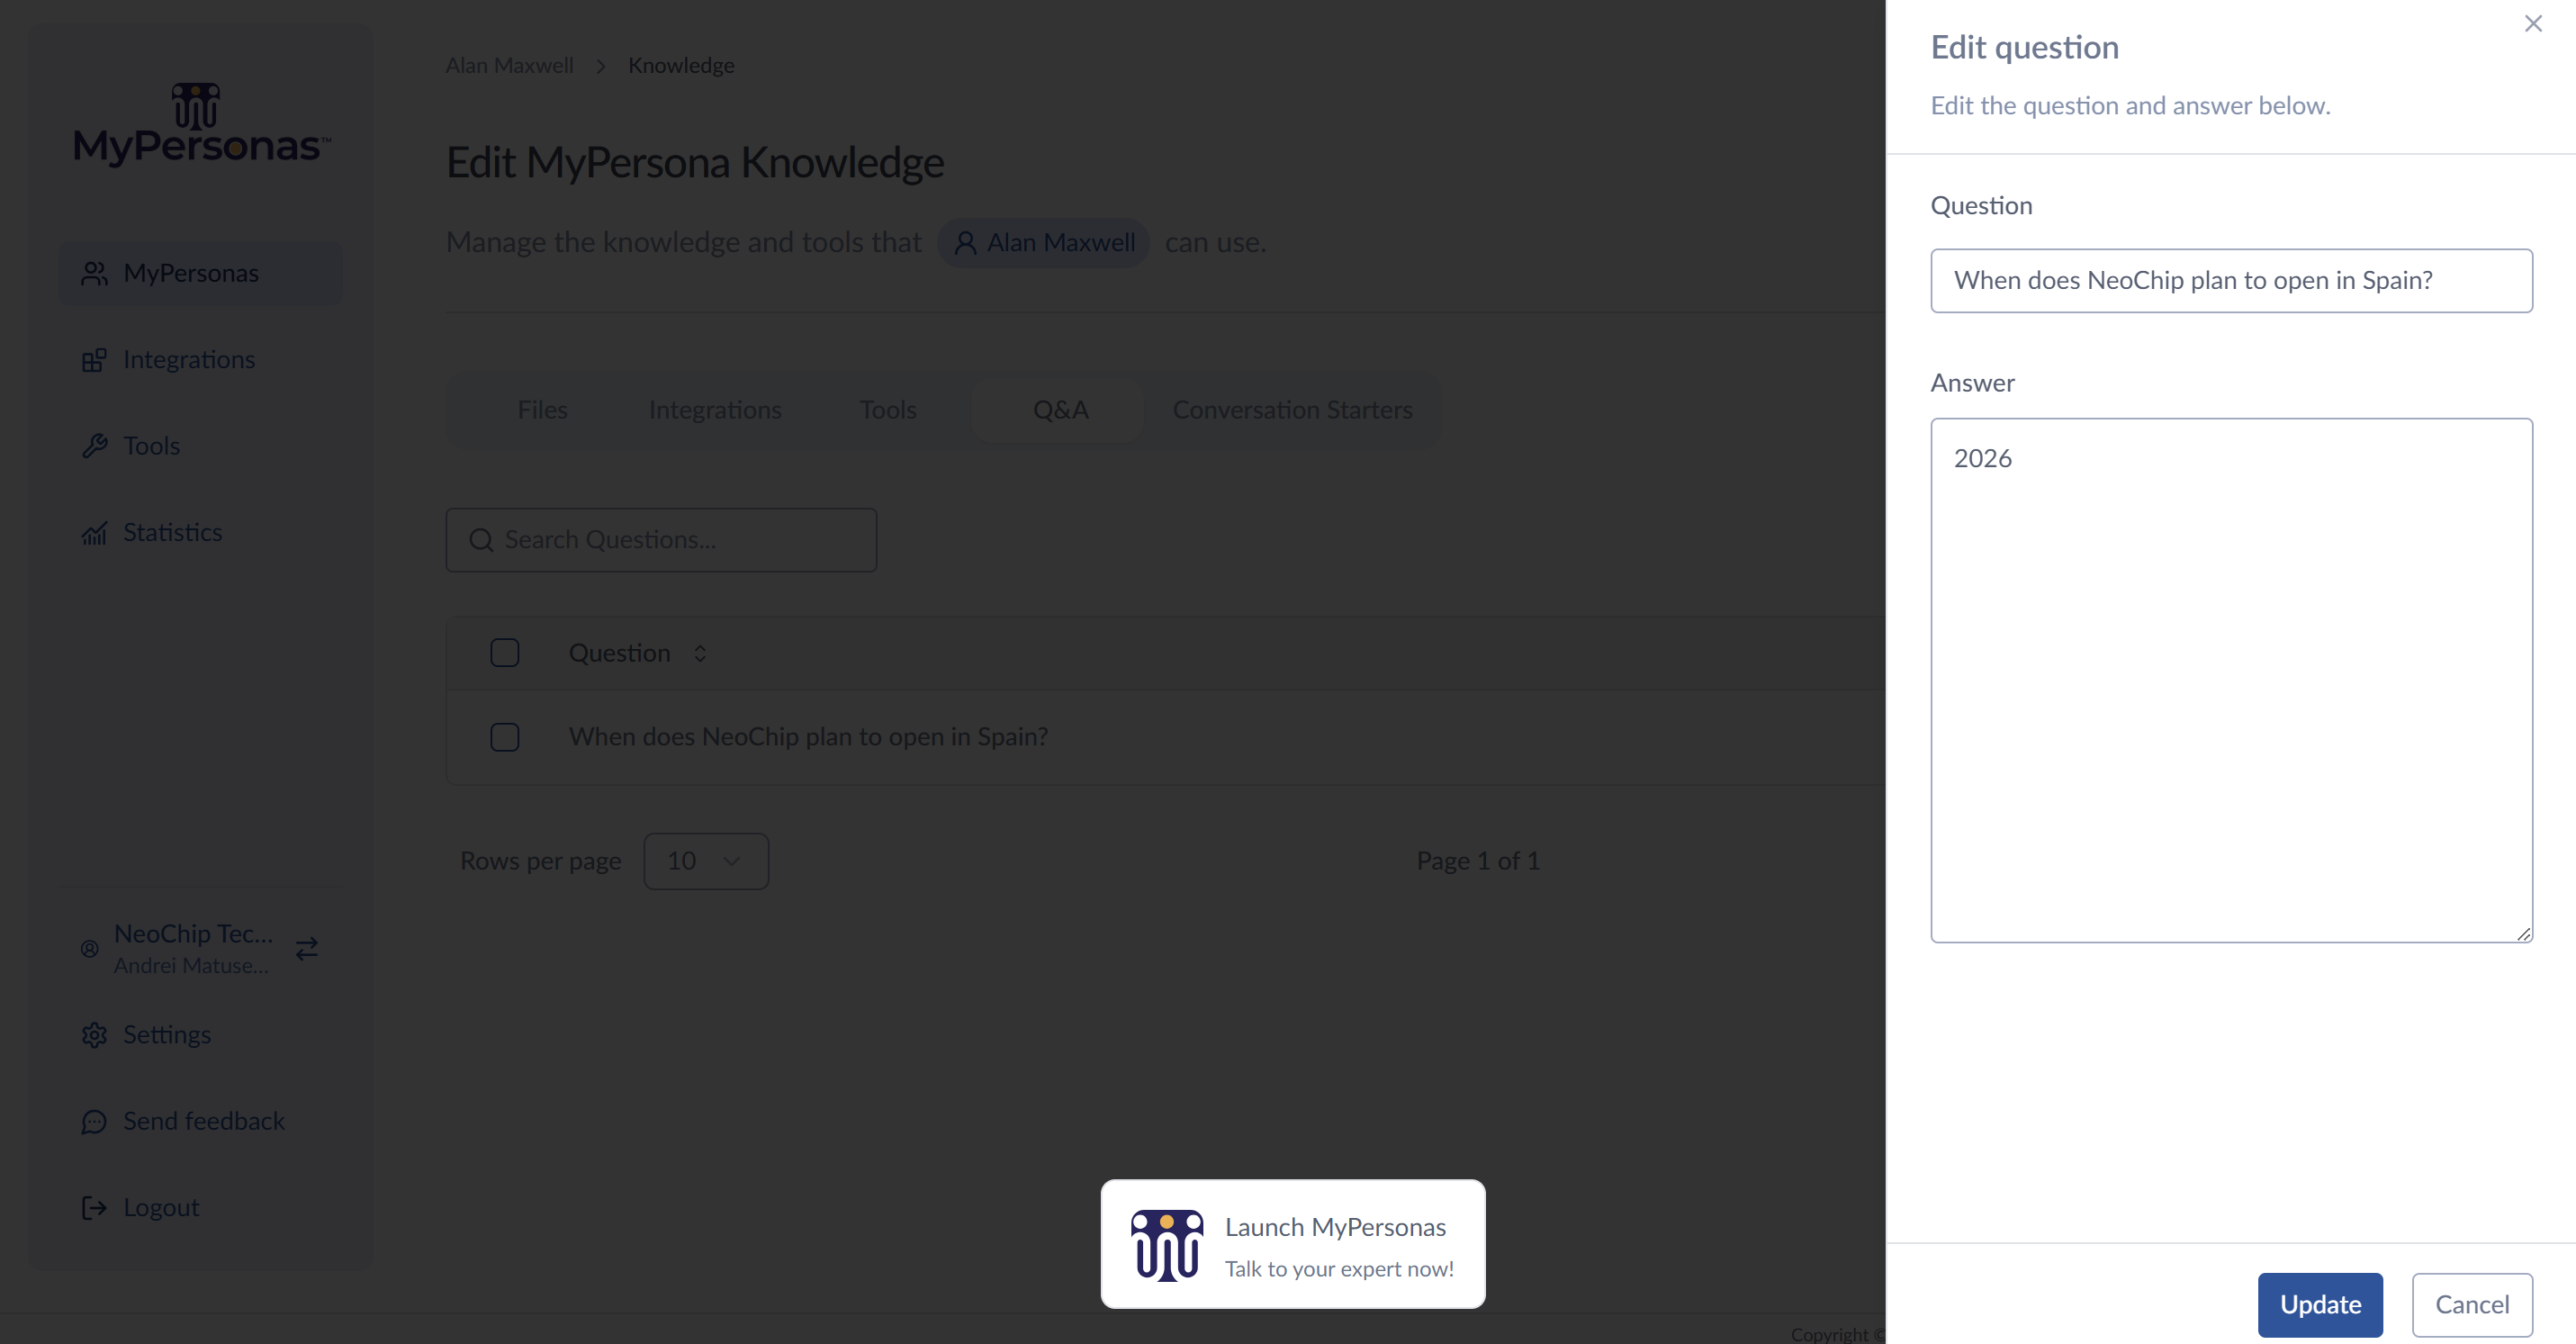Viewport: 2576px width, 1344px height.
Task: Click the search magnifier icon
Action: [481, 540]
